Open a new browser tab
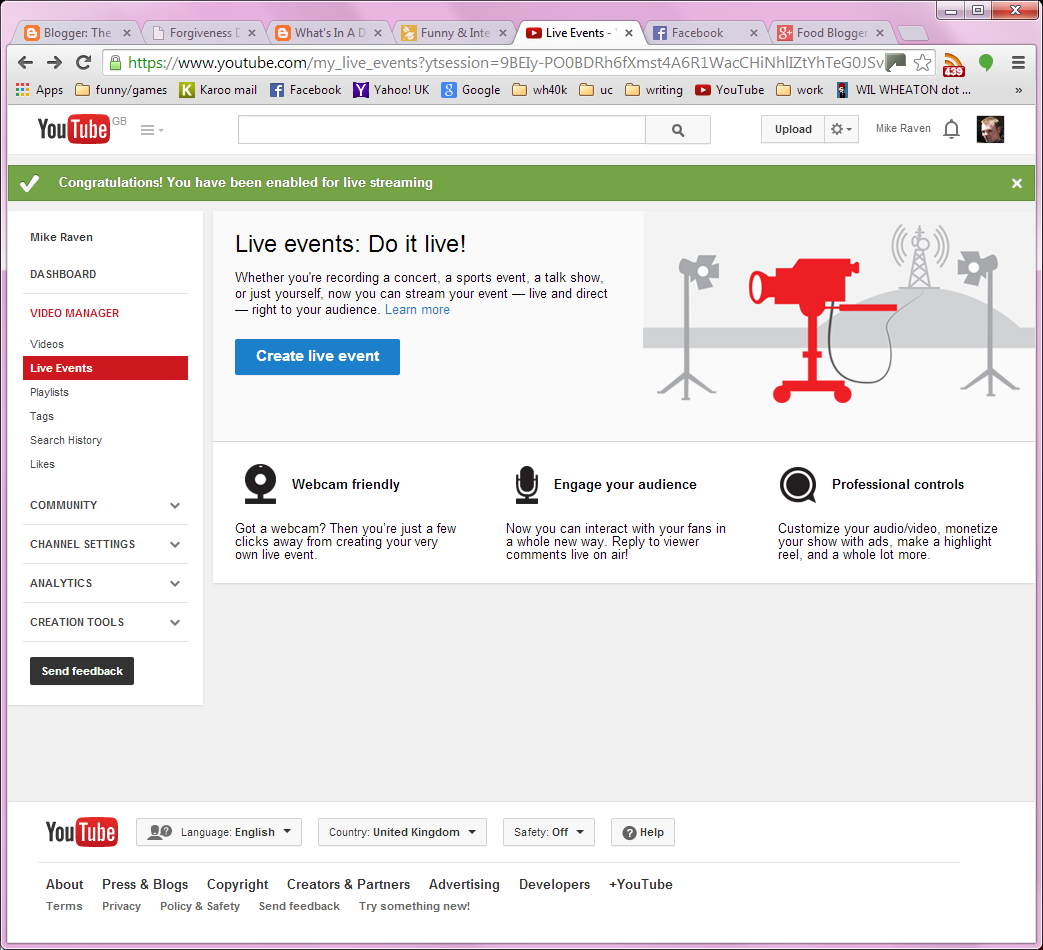The image size is (1043, 950). tap(913, 33)
